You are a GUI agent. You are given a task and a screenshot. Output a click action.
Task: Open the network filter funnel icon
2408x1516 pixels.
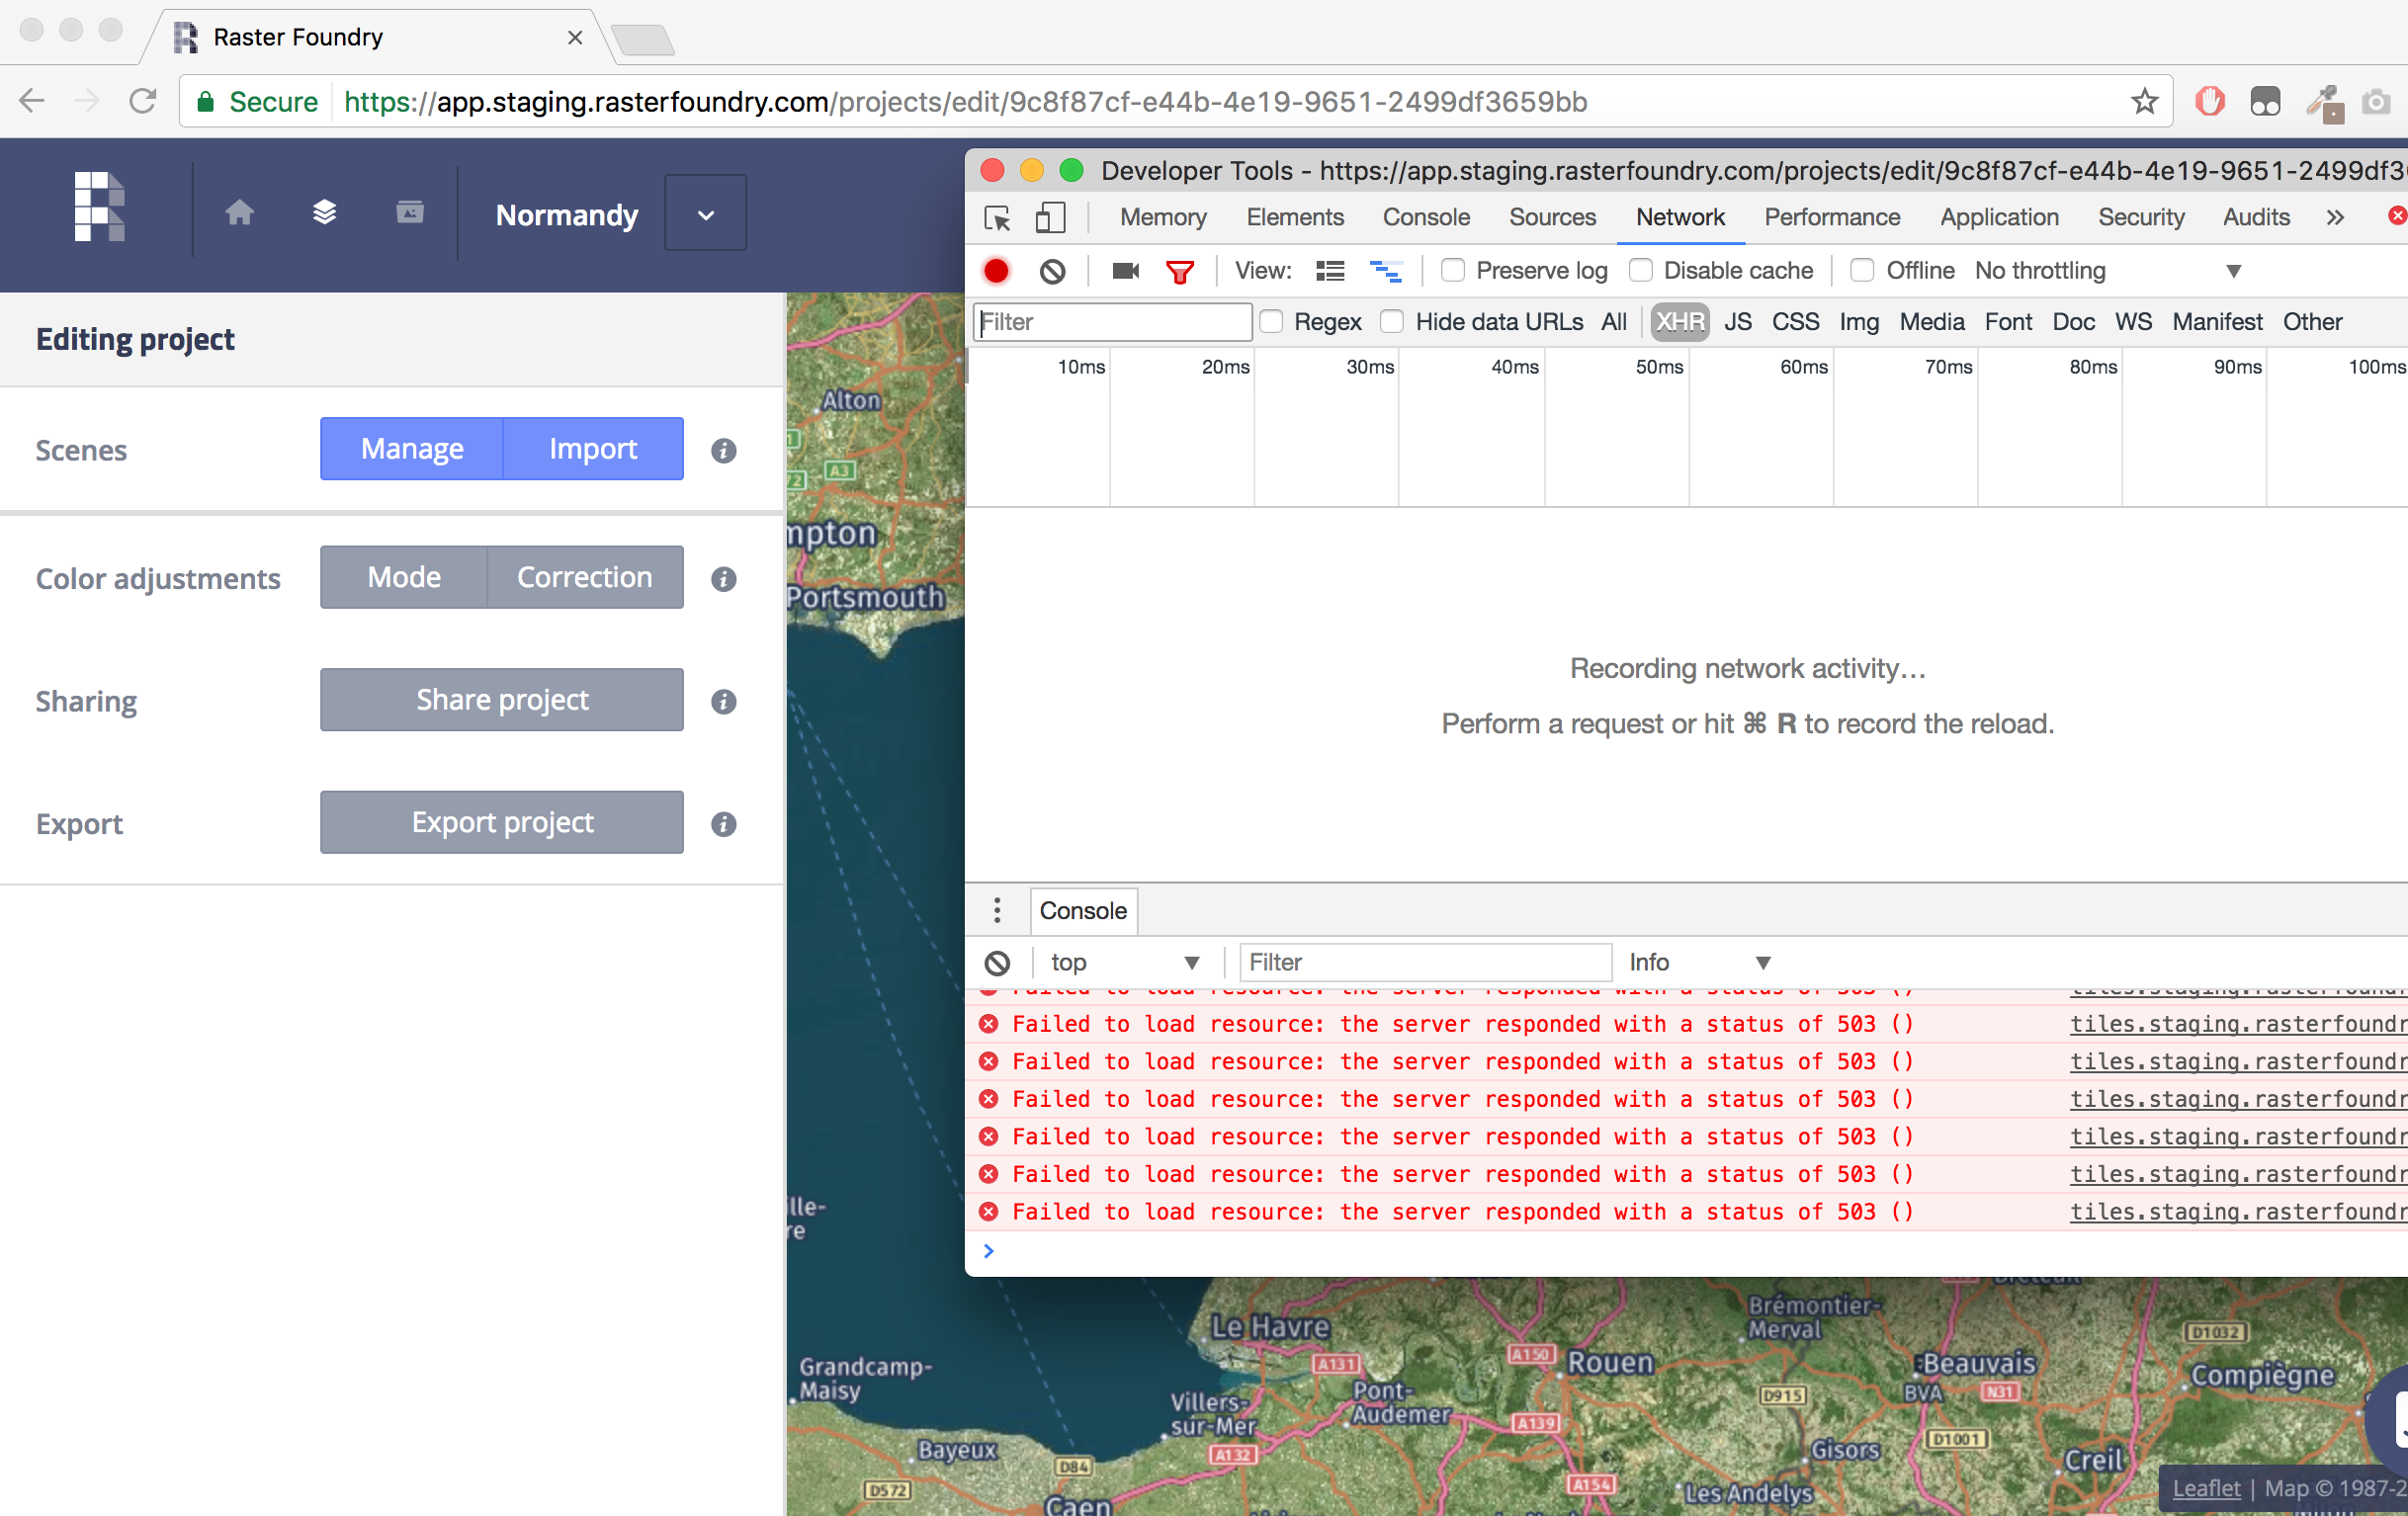(1181, 270)
